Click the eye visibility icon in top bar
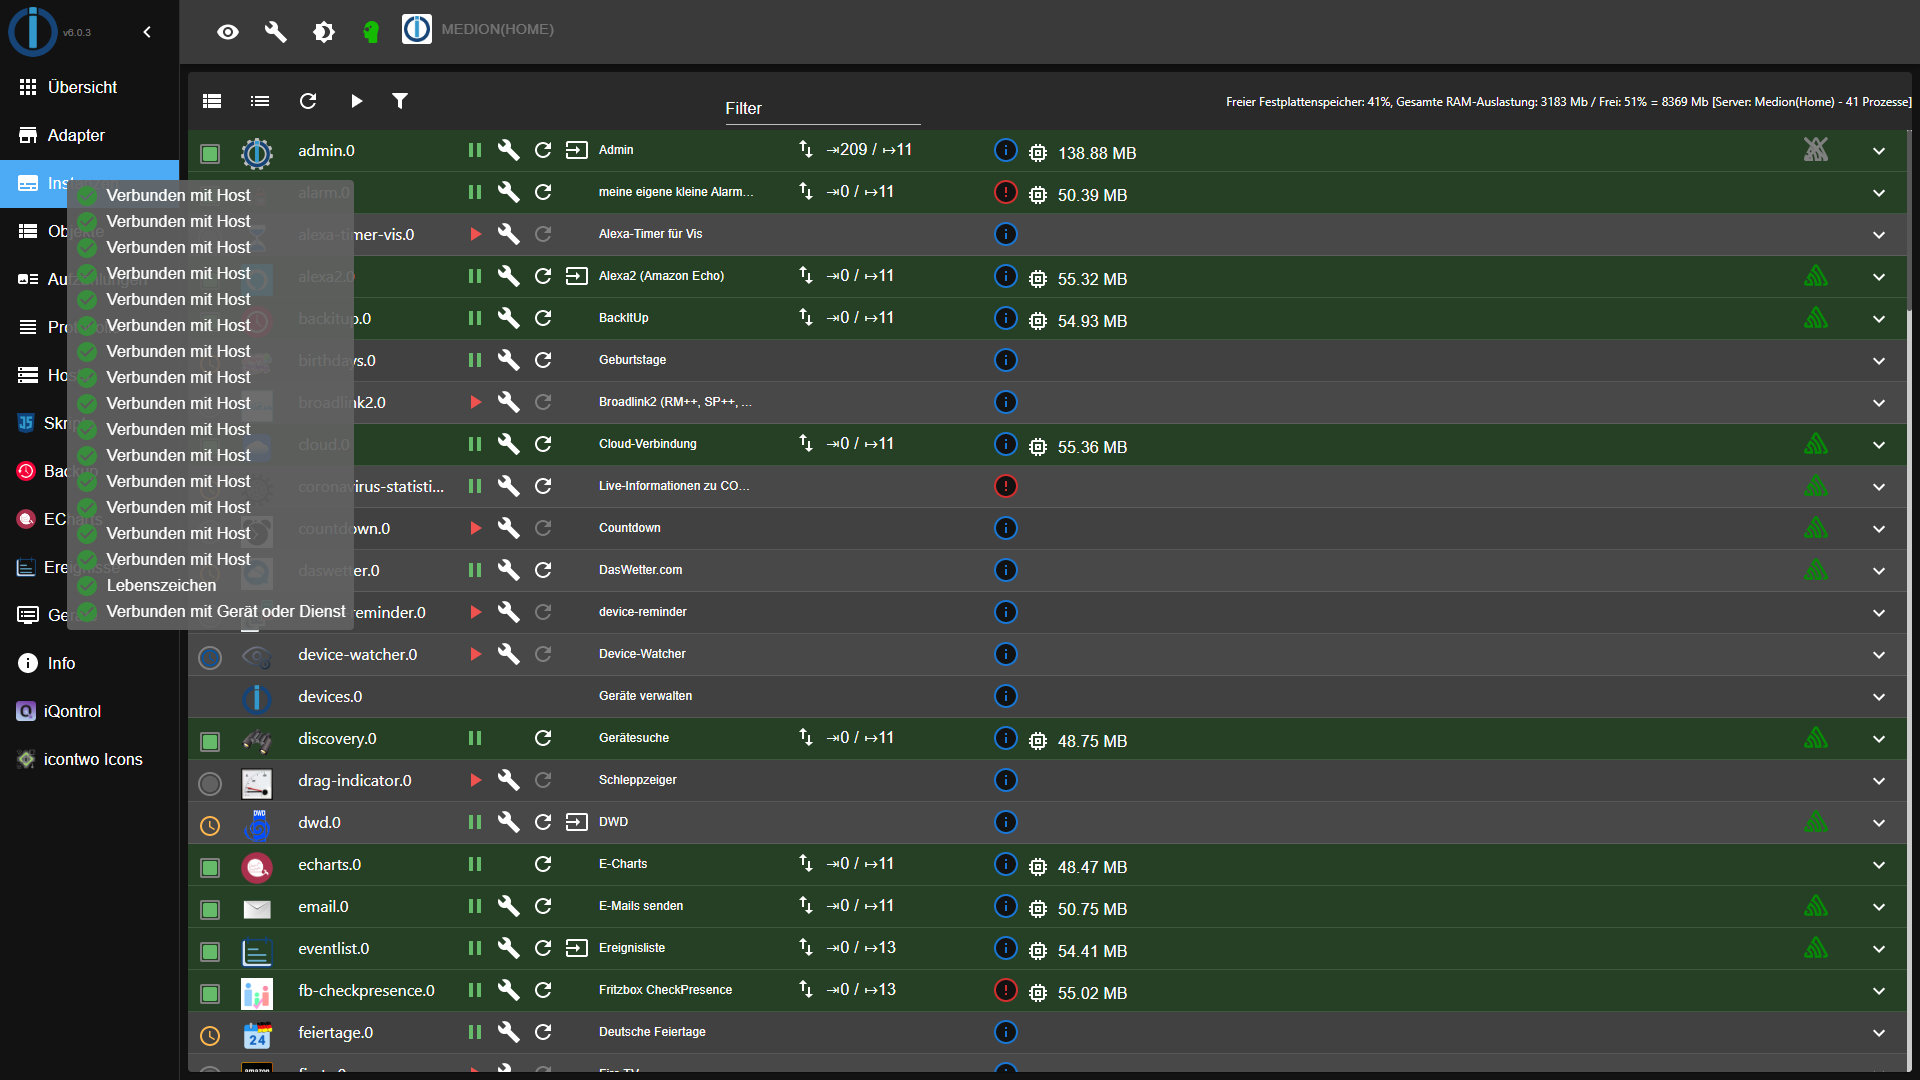The height and width of the screenshot is (1080, 1920). pos(228,32)
